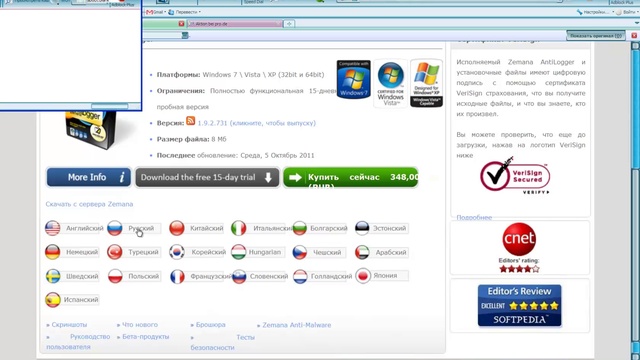Screen dimensions: 640x360
Task: Choose the Swedish language flag
Action: pos(53,276)
